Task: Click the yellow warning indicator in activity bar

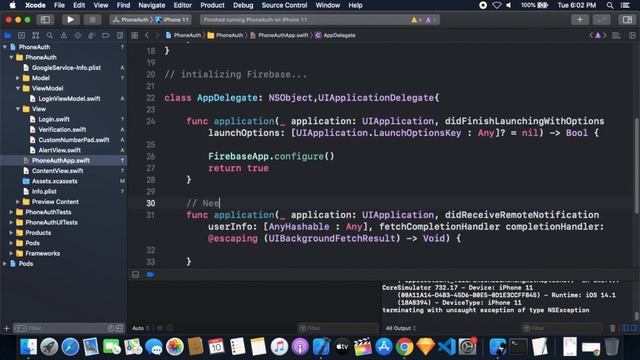Action: (414, 20)
